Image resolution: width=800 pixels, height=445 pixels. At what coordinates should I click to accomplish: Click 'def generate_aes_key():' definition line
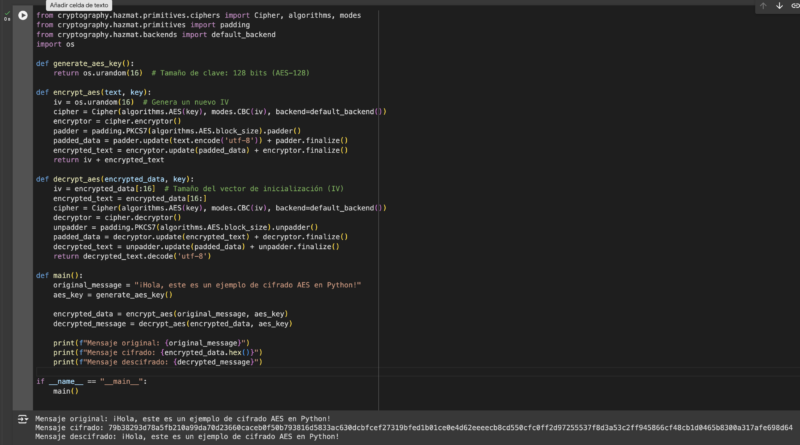point(85,63)
